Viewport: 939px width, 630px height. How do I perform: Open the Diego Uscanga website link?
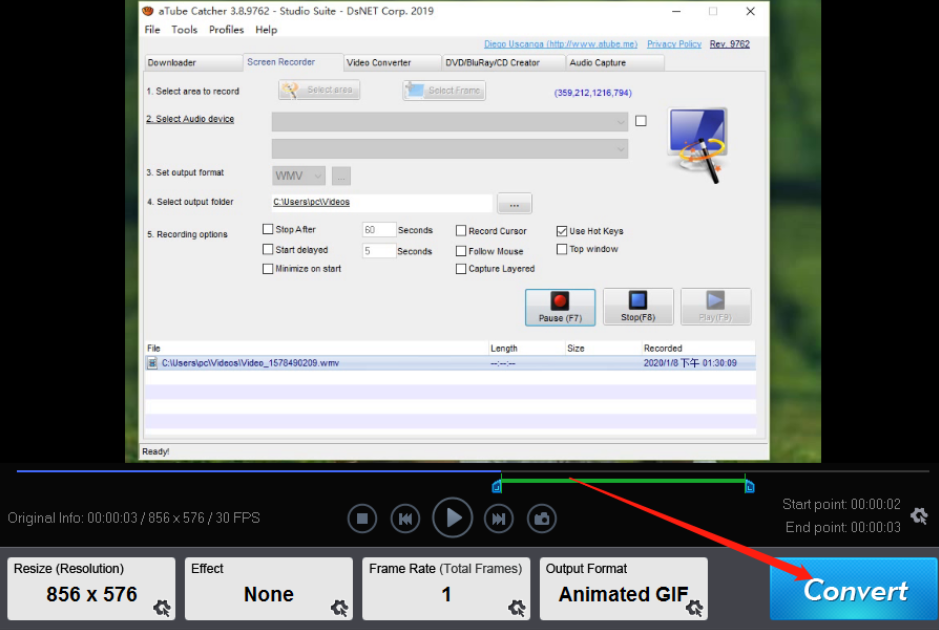(x=561, y=44)
